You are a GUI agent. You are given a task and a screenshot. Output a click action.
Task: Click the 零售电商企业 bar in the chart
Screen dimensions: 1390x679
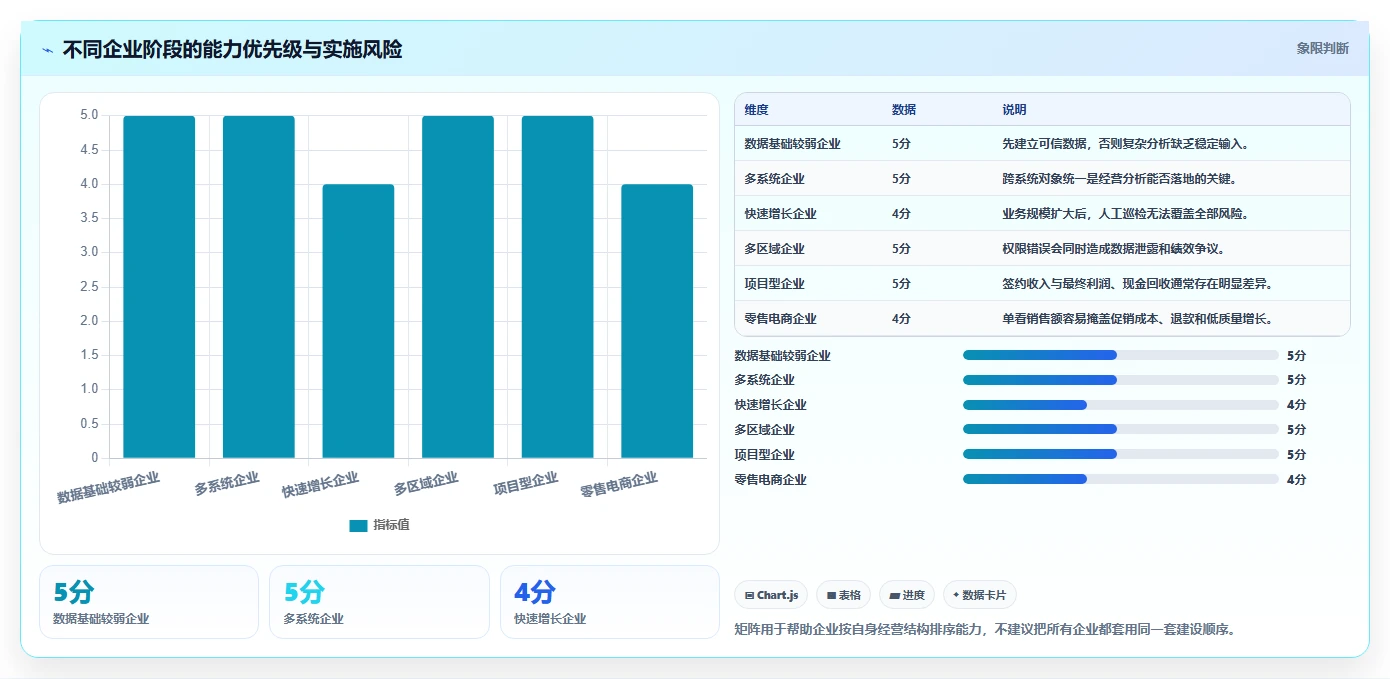657,321
